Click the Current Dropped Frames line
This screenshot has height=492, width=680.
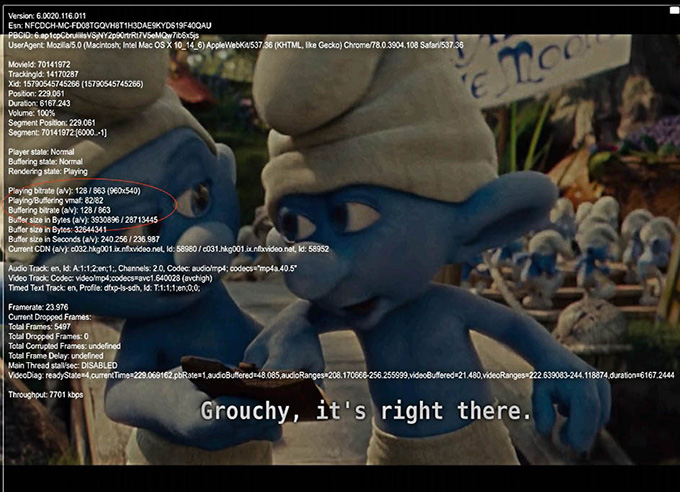coord(50,317)
